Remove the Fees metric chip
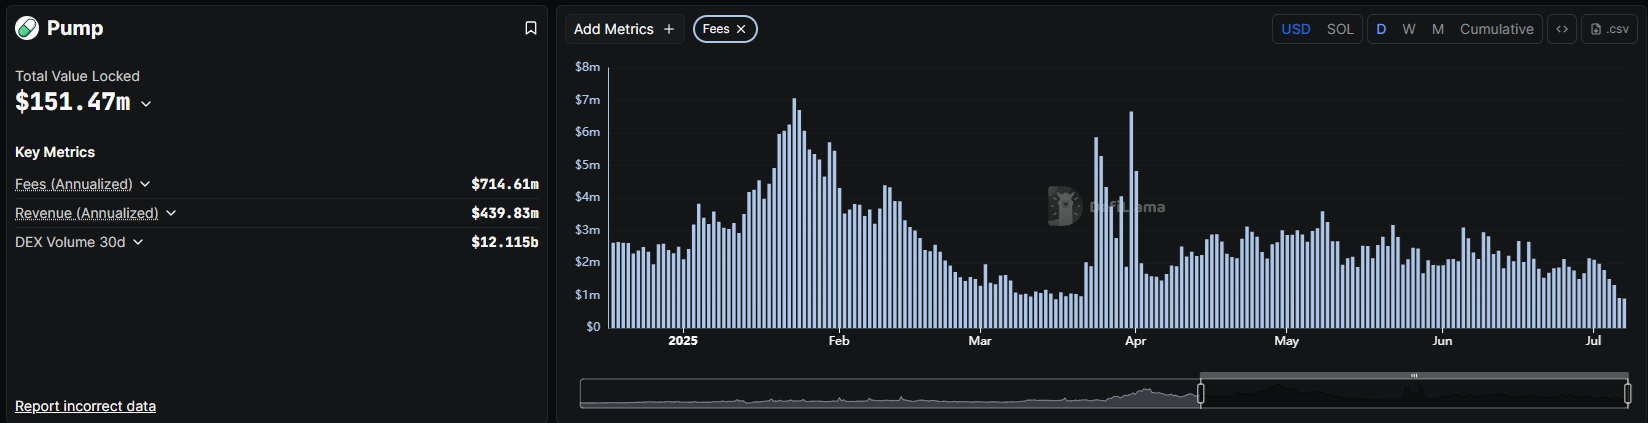 [x=741, y=29]
